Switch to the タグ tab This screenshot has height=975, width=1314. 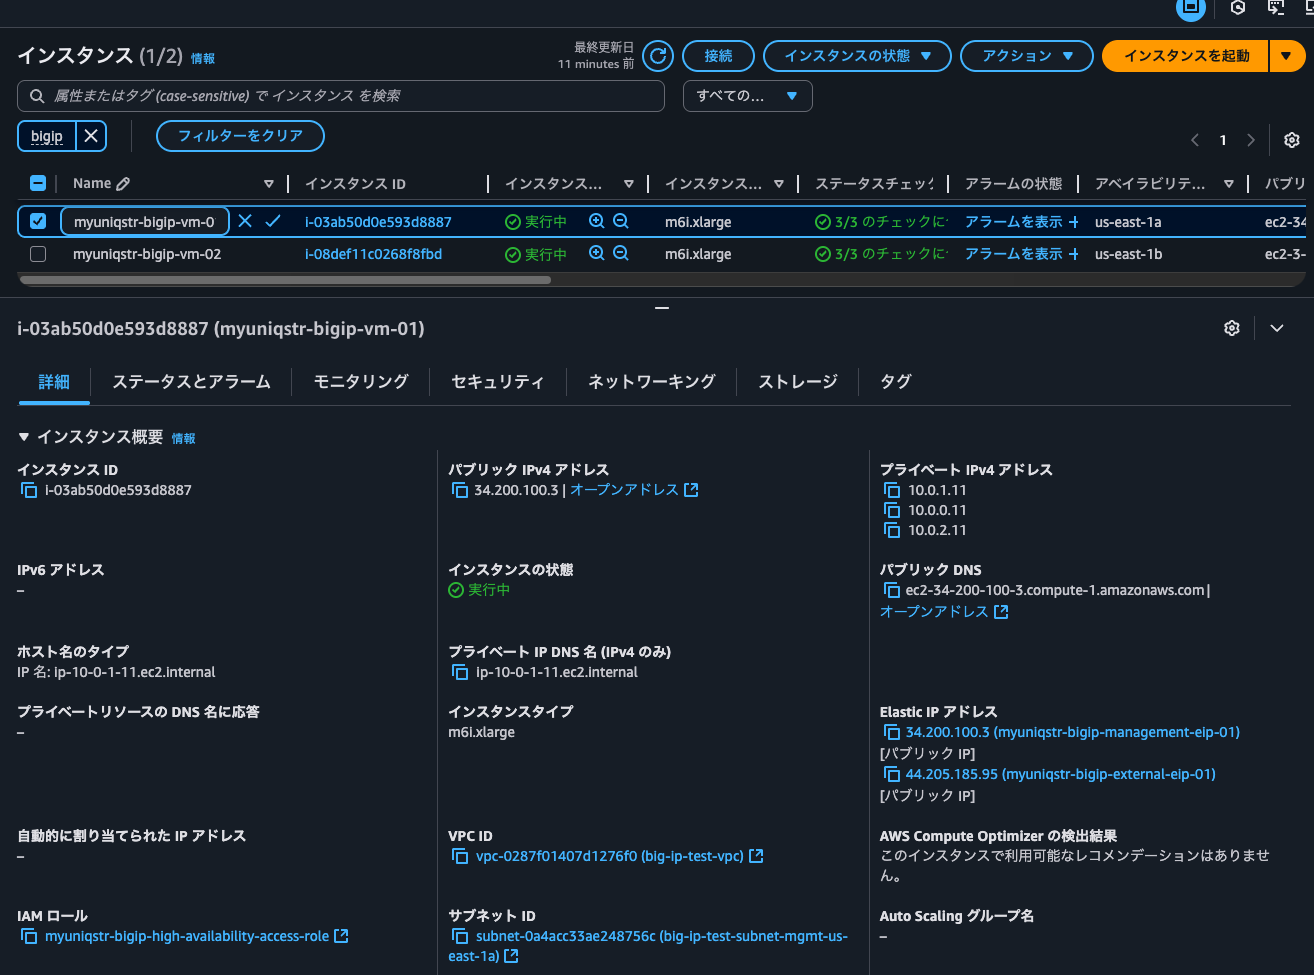896,381
